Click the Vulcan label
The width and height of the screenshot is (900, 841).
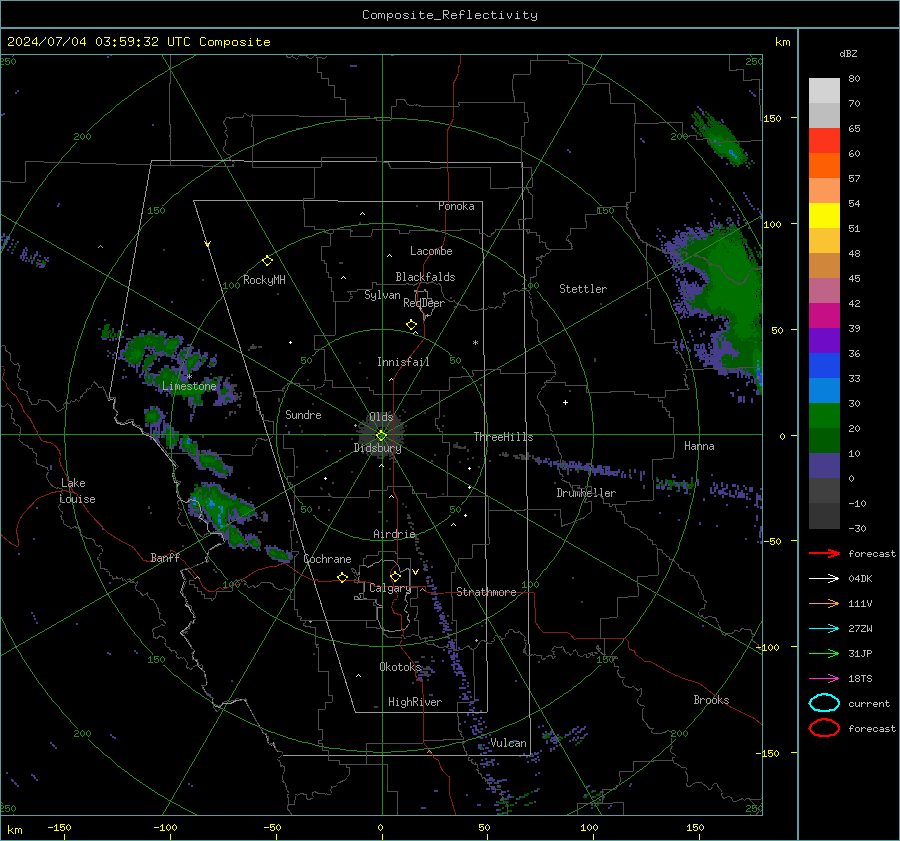(x=508, y=743)
